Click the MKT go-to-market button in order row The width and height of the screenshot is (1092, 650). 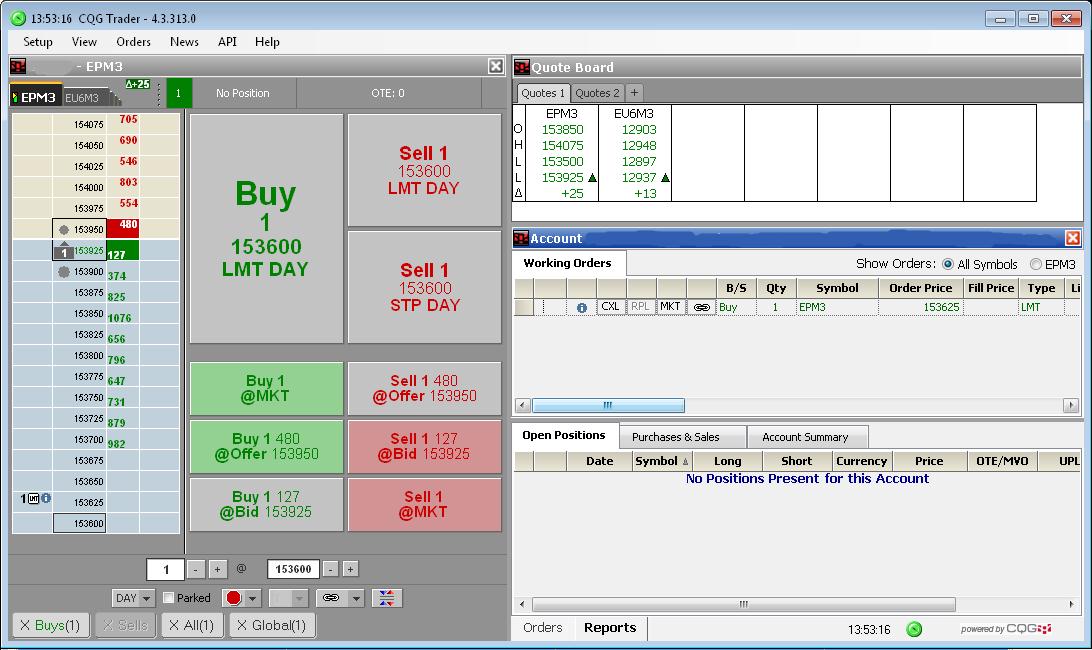tap(670, 307)
